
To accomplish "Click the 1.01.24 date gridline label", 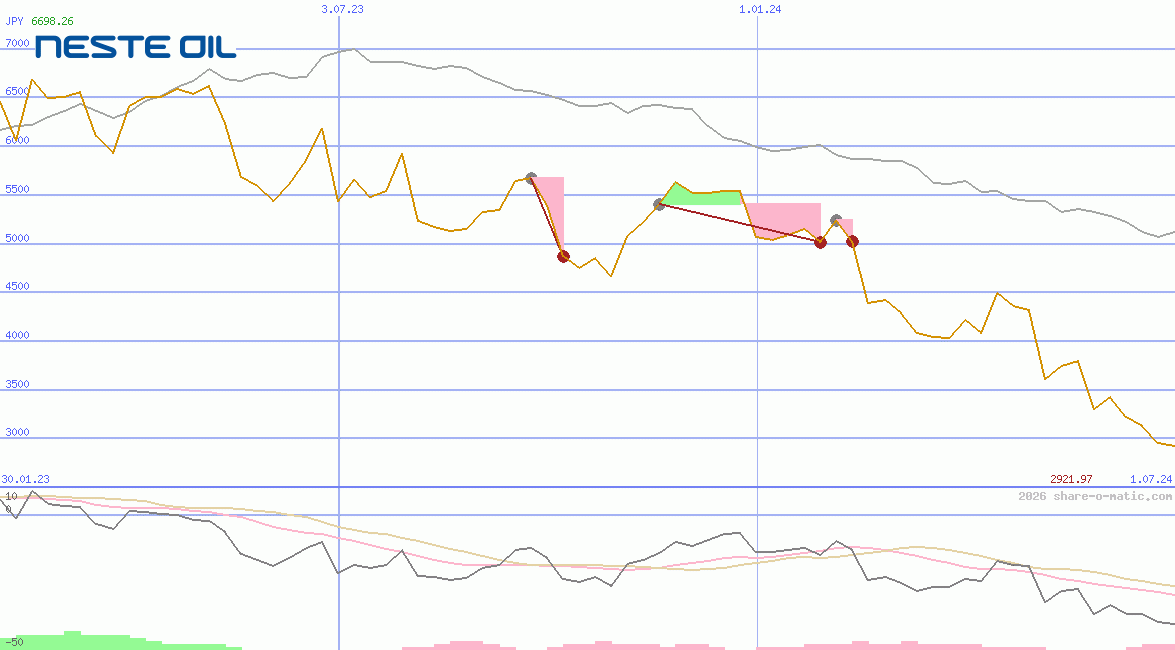I will point(758,9).
